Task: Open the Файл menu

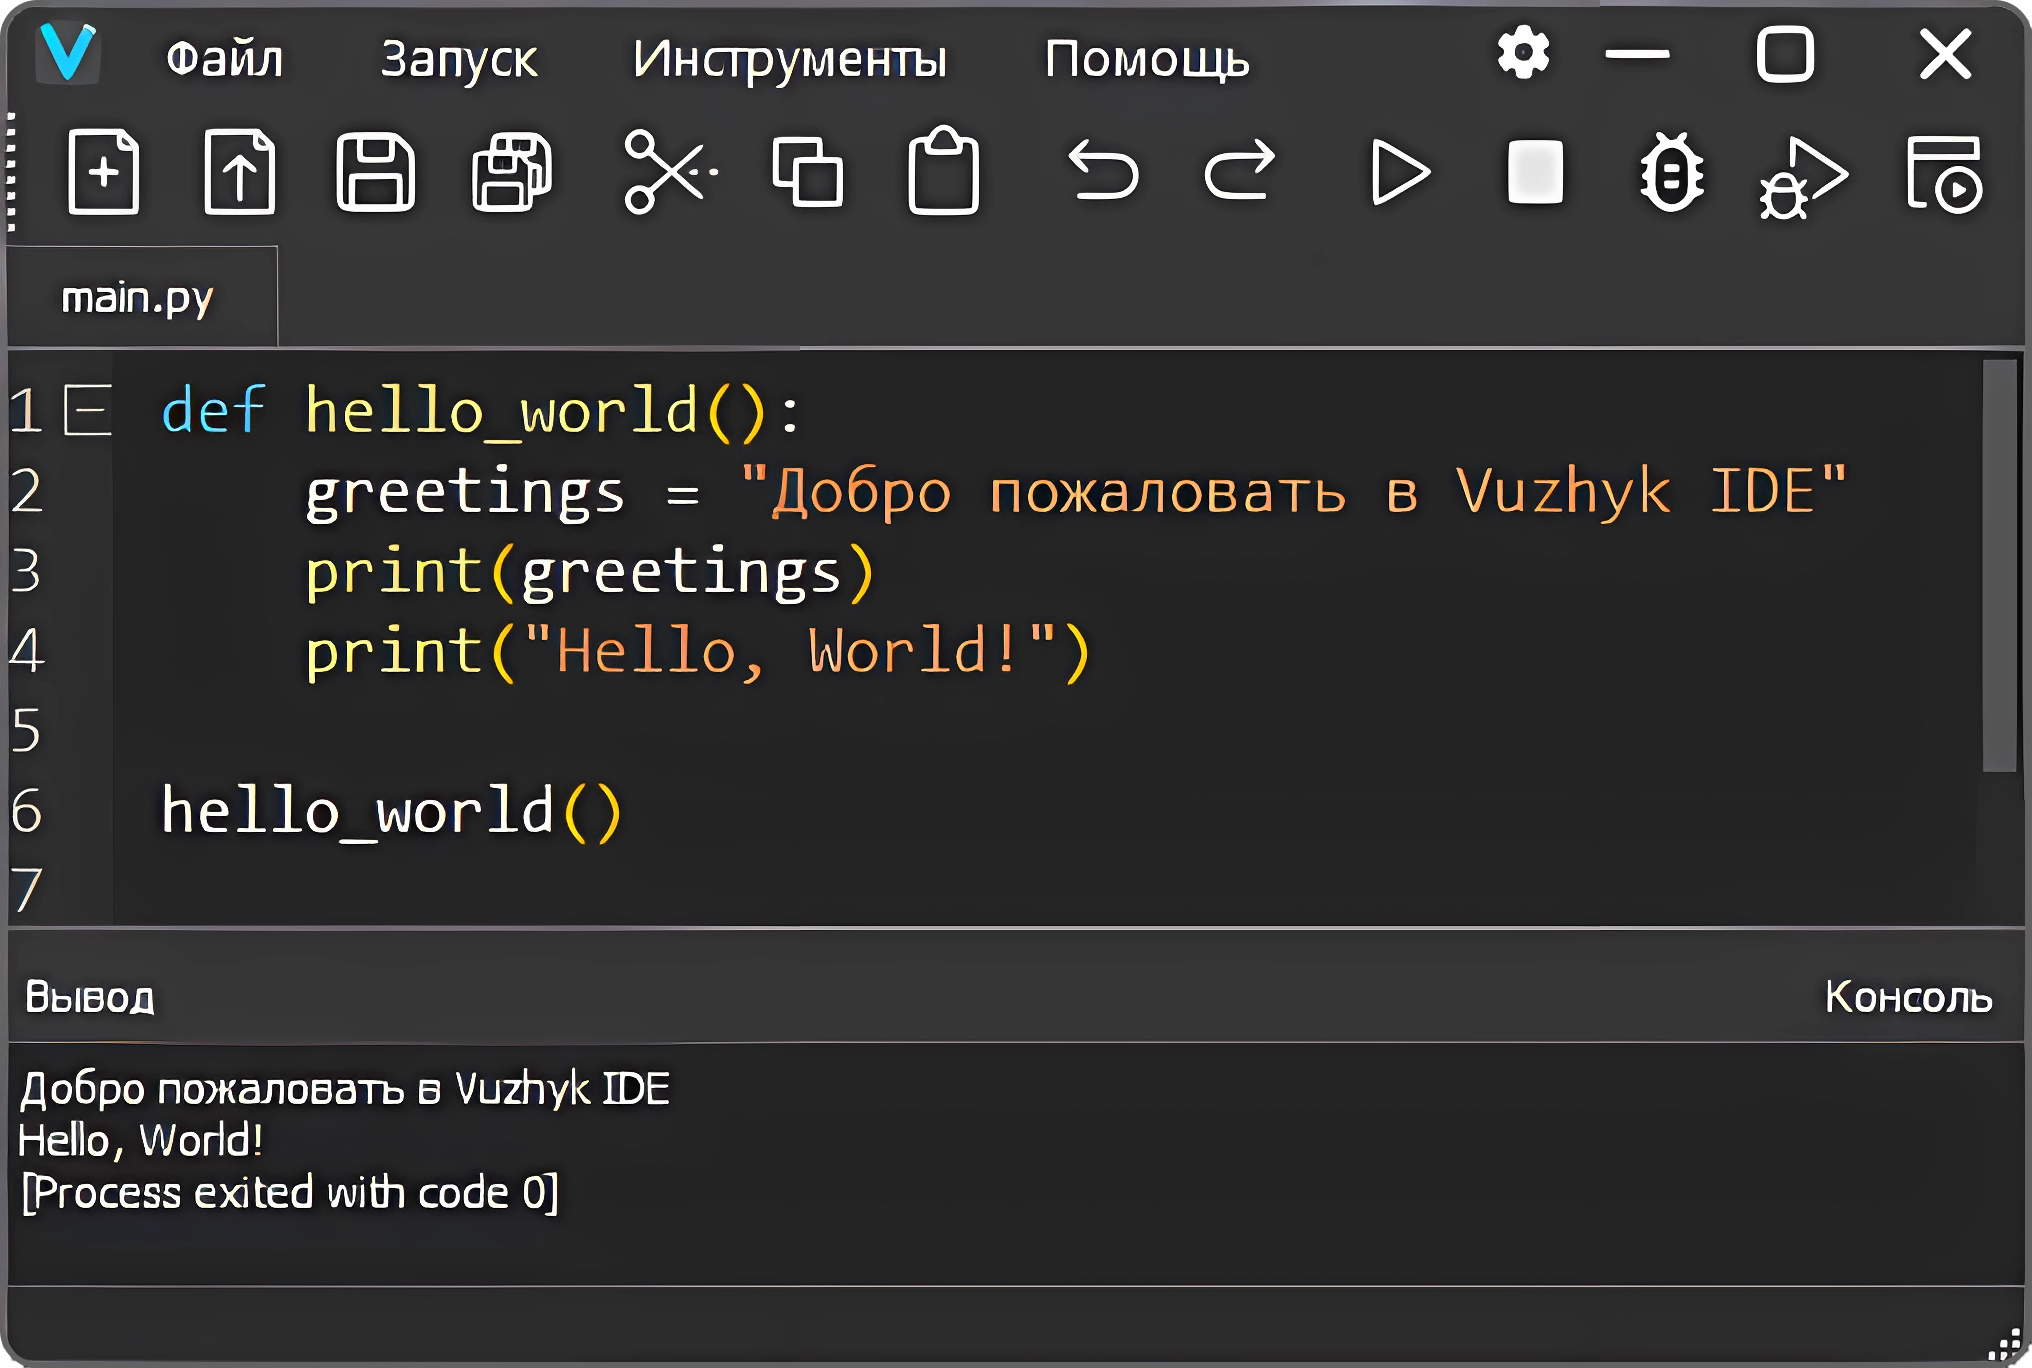Action: (225, 58)
